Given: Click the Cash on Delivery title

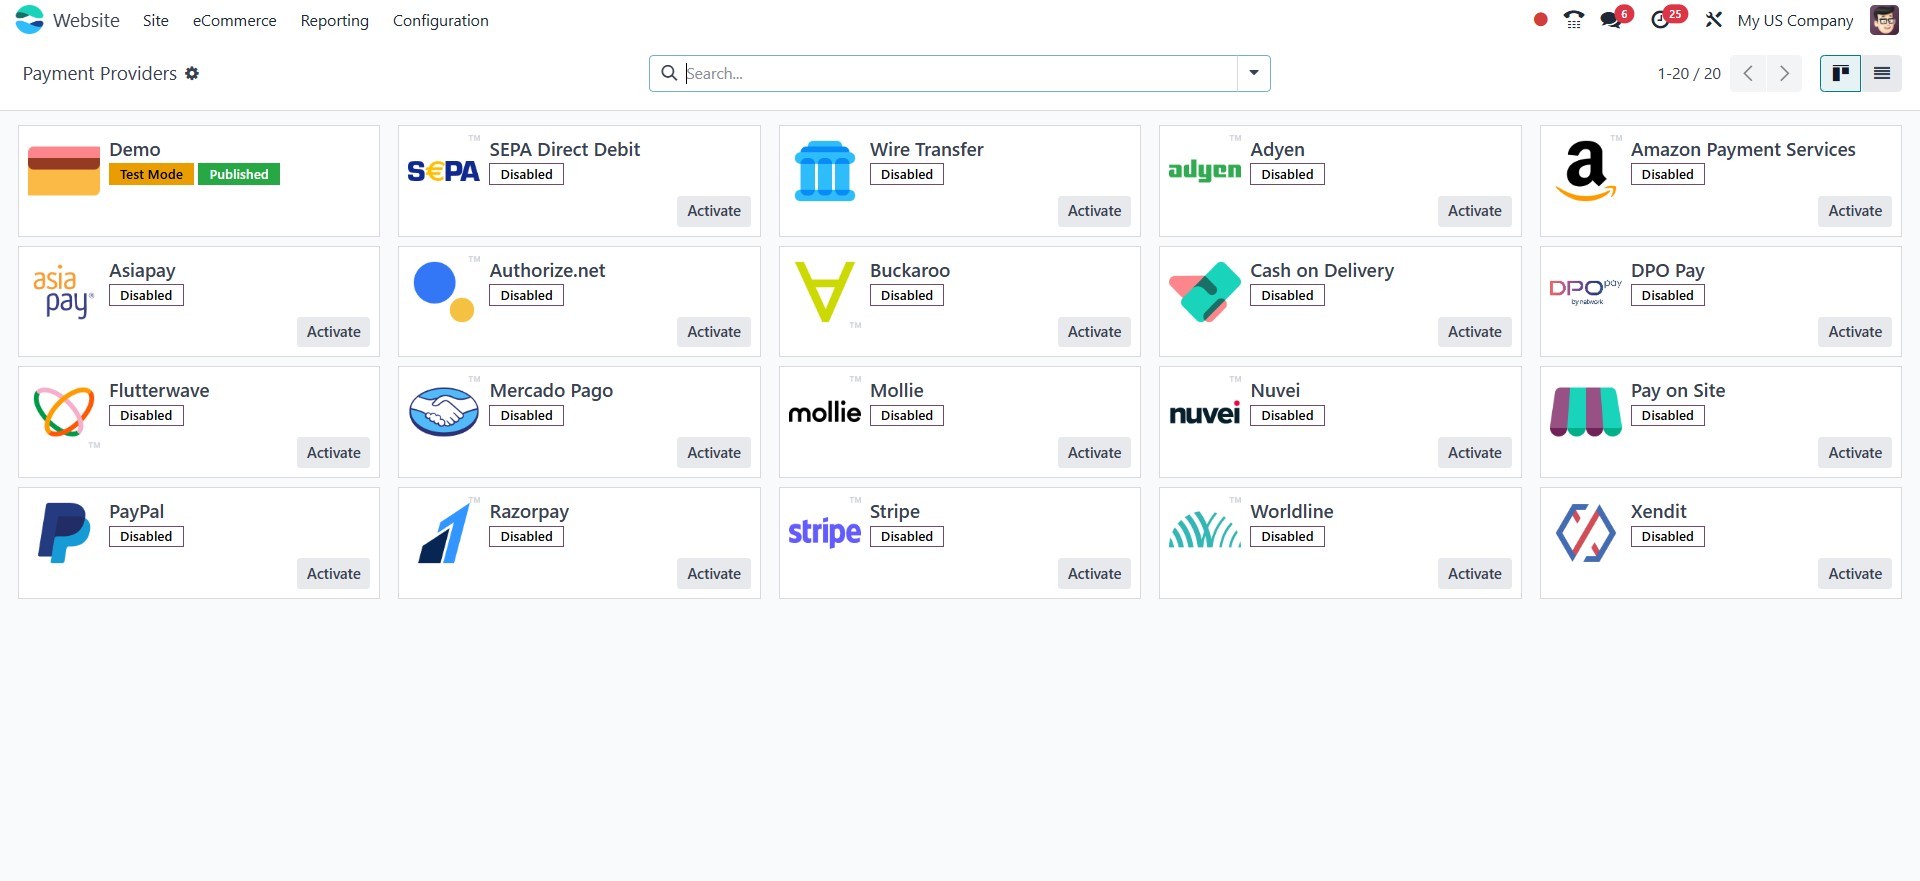Looking at the screenshot, I should (x=1322, y=270).
